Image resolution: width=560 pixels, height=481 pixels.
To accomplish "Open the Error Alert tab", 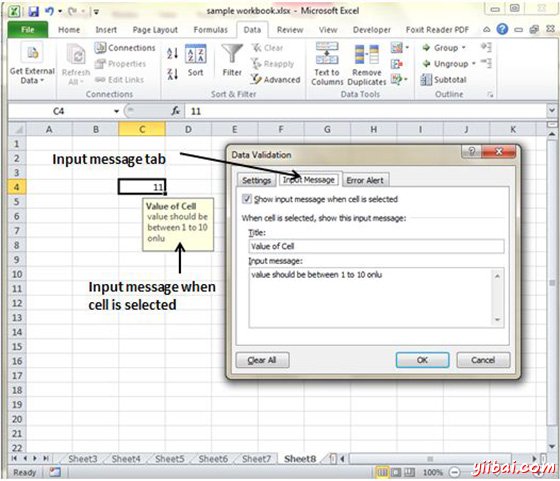I will tap(365, 180).
